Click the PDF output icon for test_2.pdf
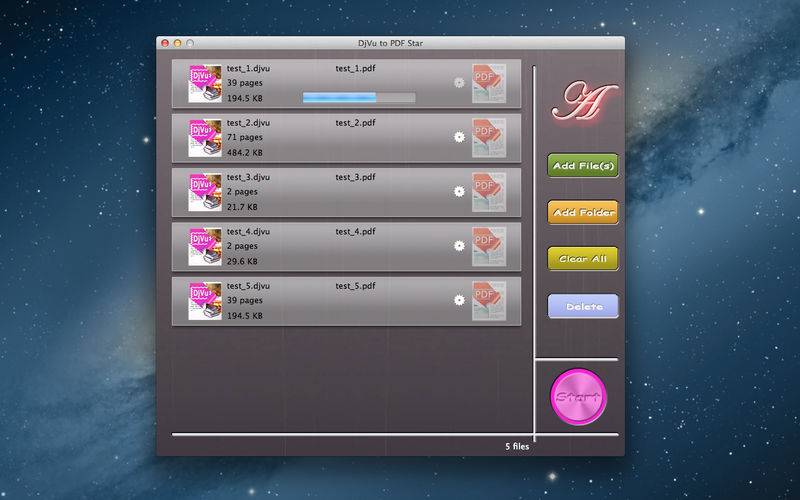 [x=489, y=138]
